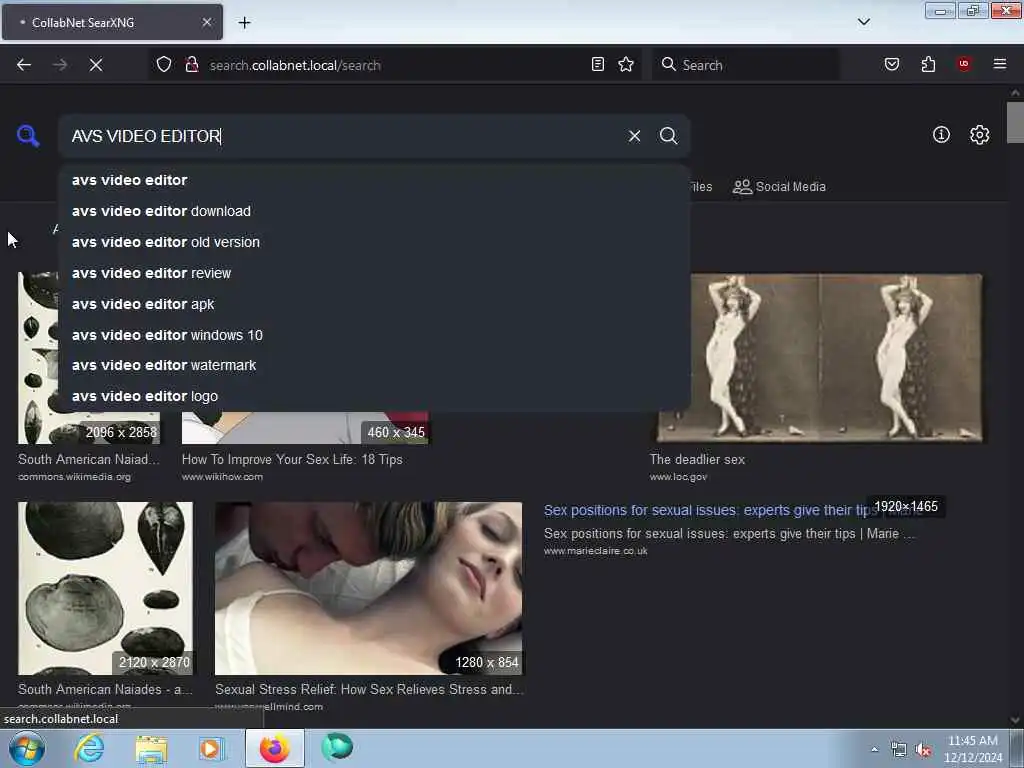Switch to the Social Media category
The image size is (1024, 768).
779,187
